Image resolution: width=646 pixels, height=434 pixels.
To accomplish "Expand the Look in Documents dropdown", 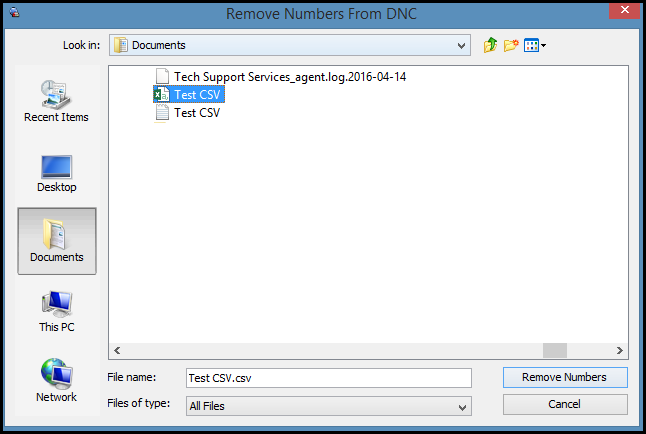I will pos(461,45).
